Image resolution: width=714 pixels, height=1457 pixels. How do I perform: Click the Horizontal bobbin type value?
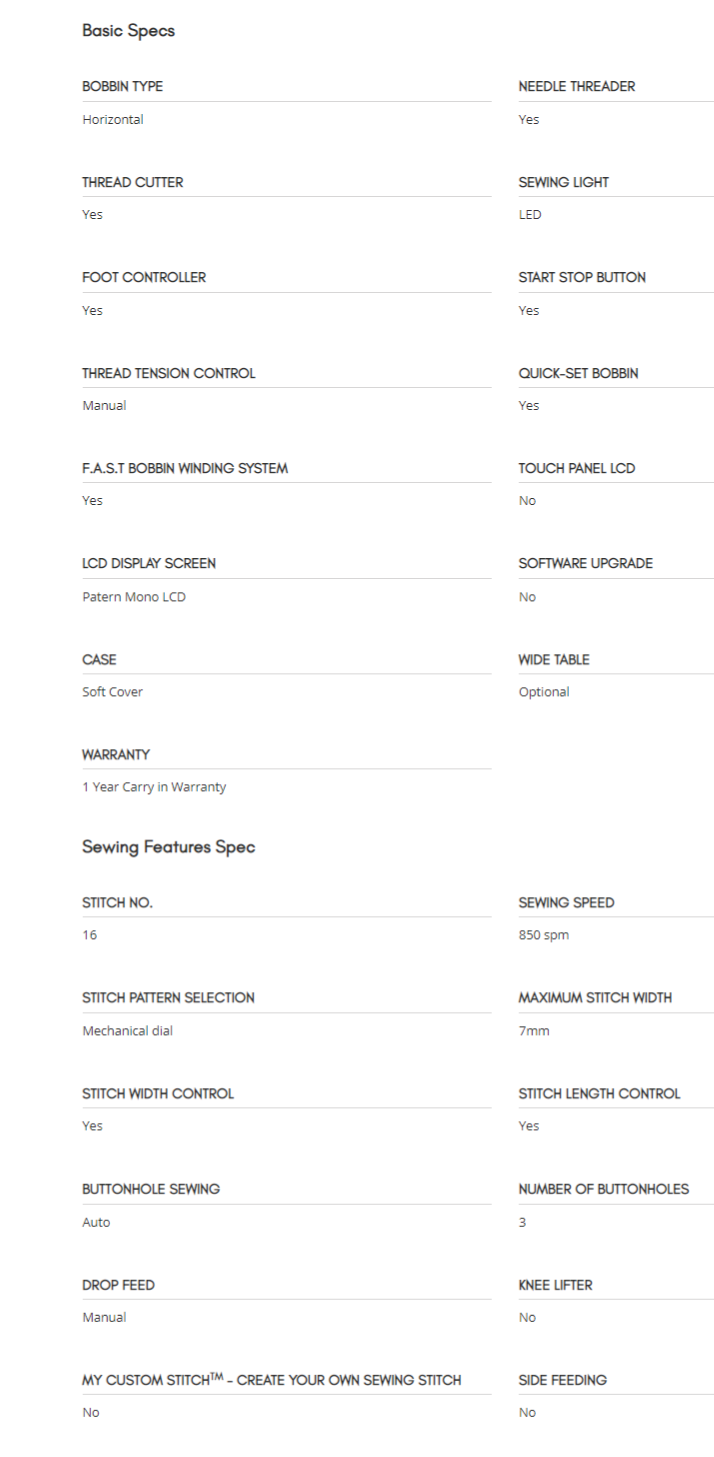pyautogui.click(x=112, y=120)
